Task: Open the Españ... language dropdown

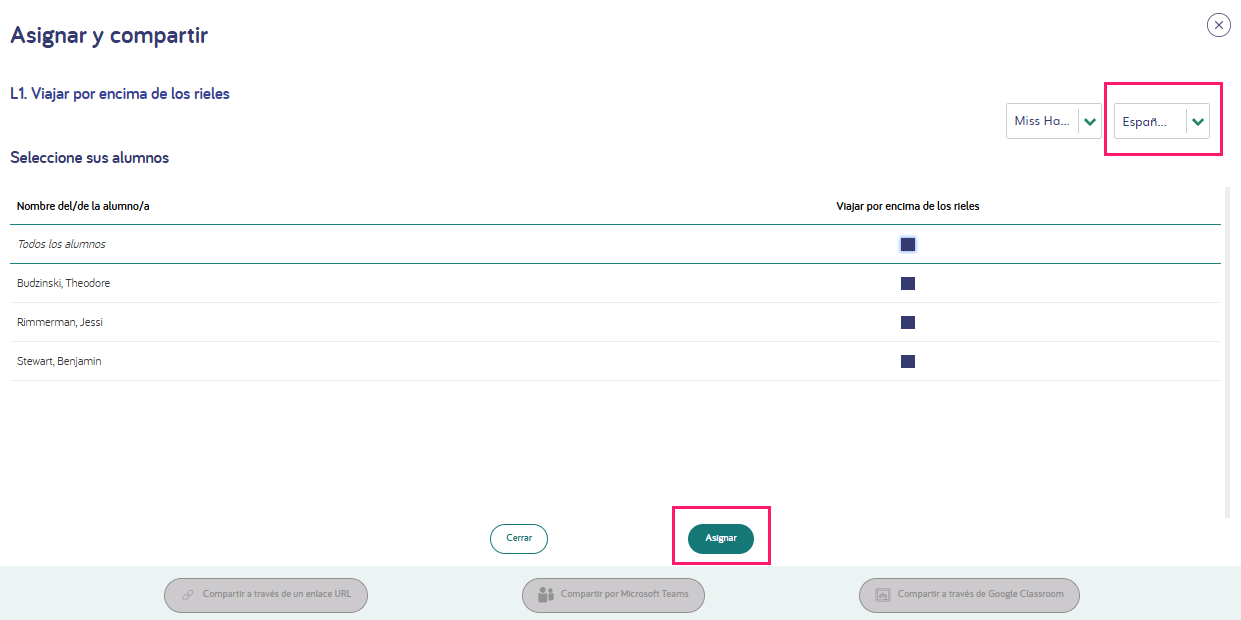Action: click(x=1162, y=121)
